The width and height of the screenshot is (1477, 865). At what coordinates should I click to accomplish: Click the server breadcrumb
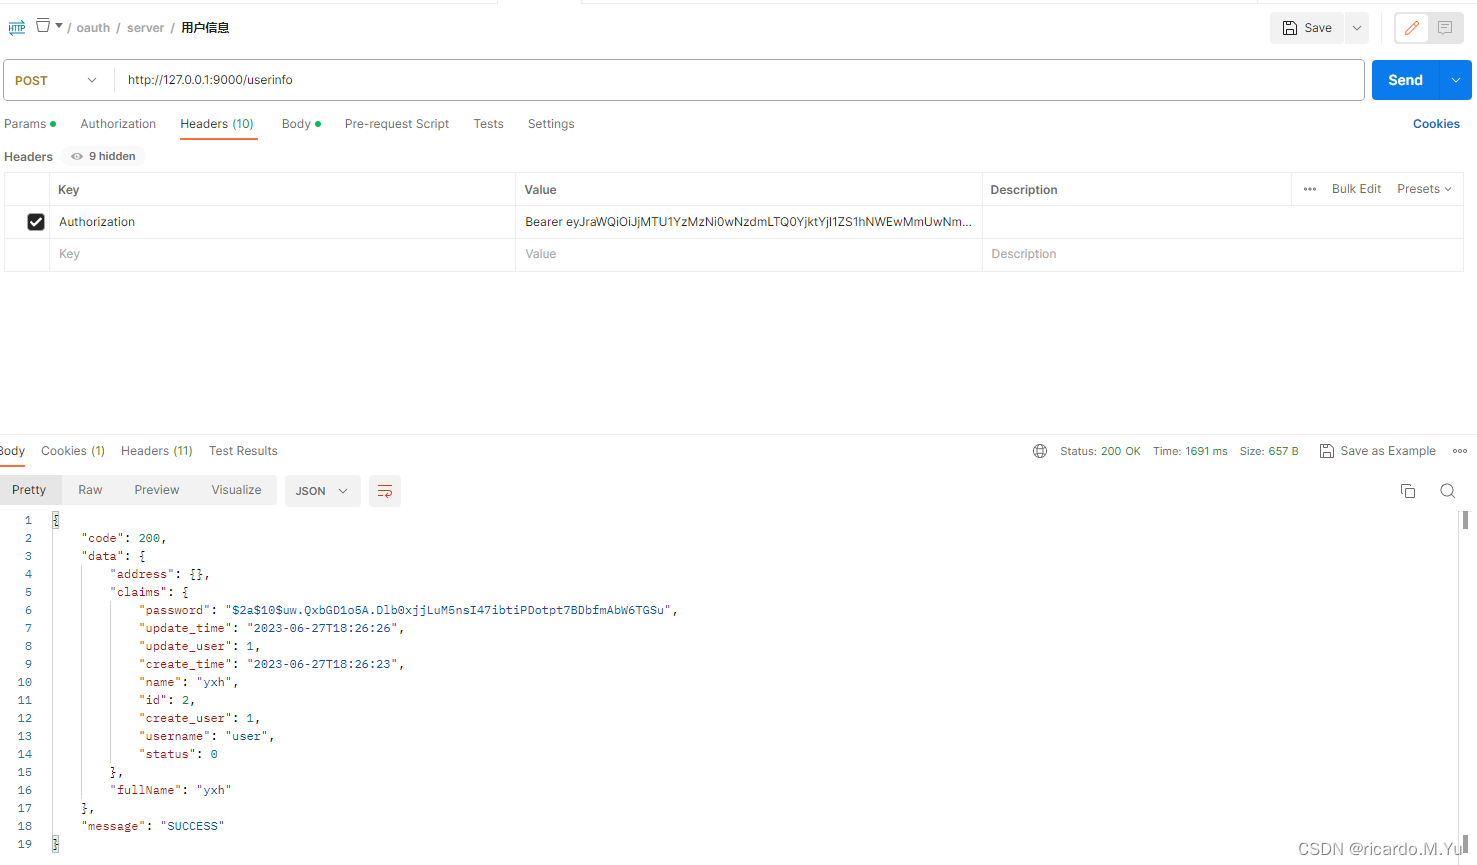tap(145, 28)
